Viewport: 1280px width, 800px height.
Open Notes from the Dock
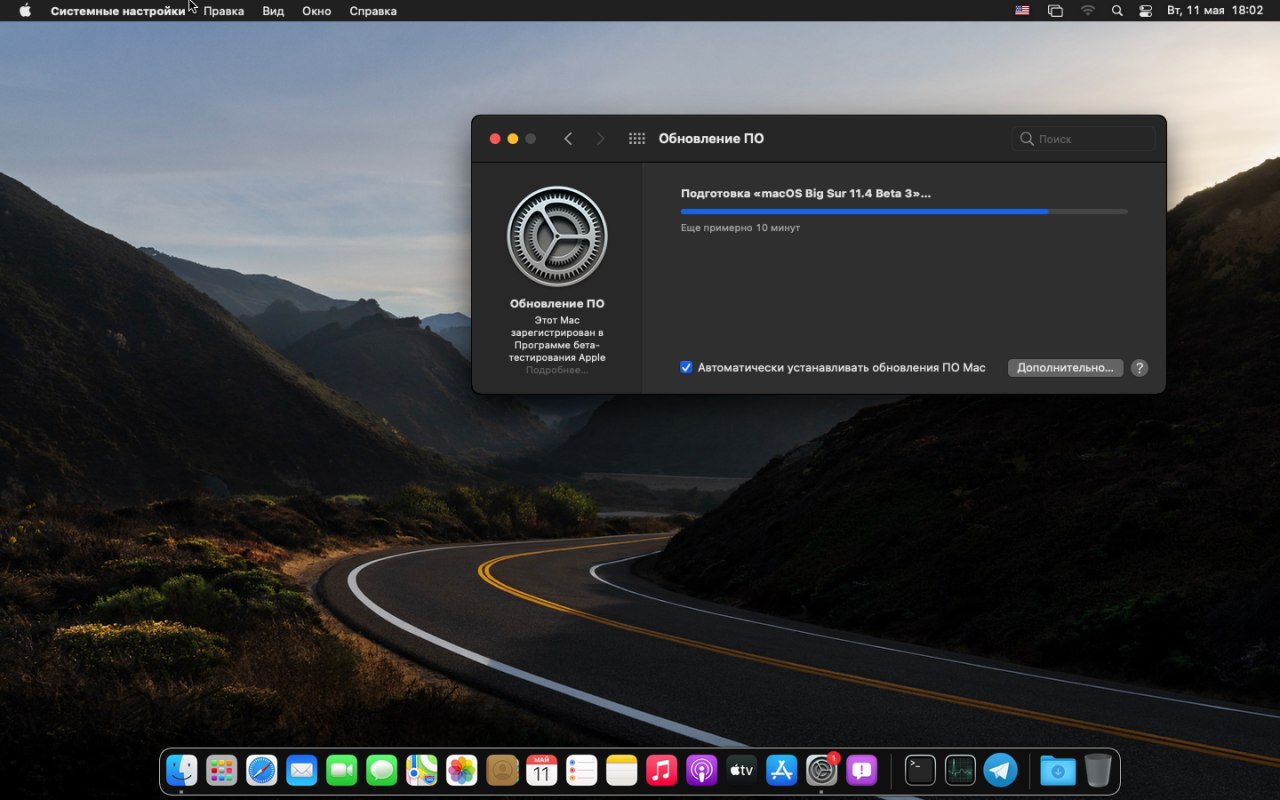[621, 770]
